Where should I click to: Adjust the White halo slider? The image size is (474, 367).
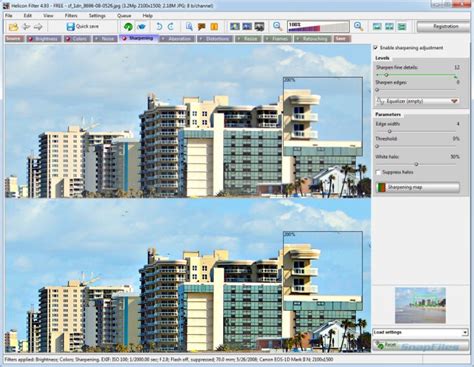tap(417, 164)
